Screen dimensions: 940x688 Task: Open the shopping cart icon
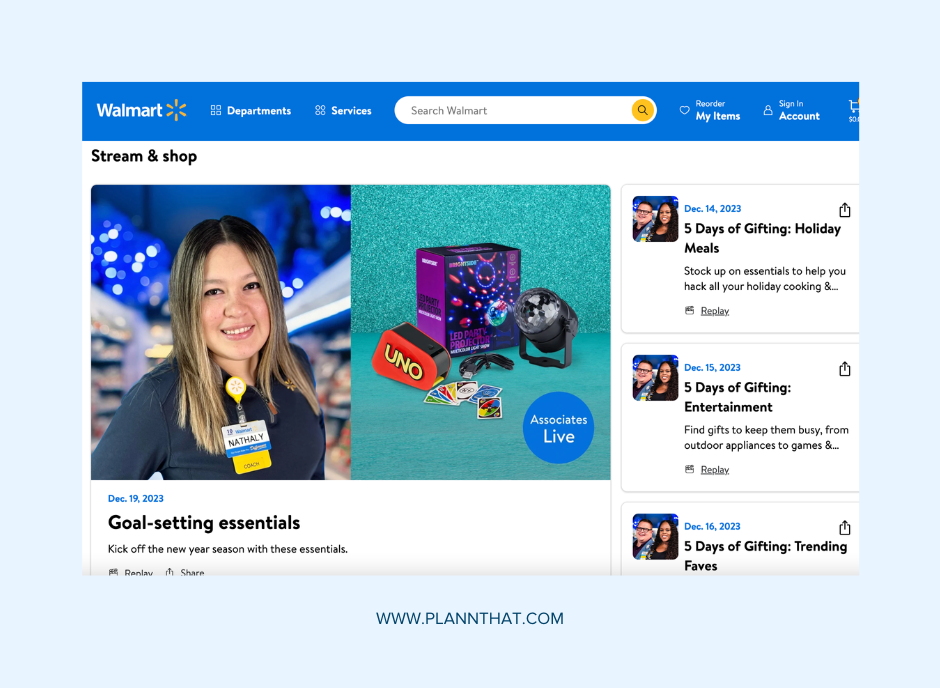click(854, 110)
